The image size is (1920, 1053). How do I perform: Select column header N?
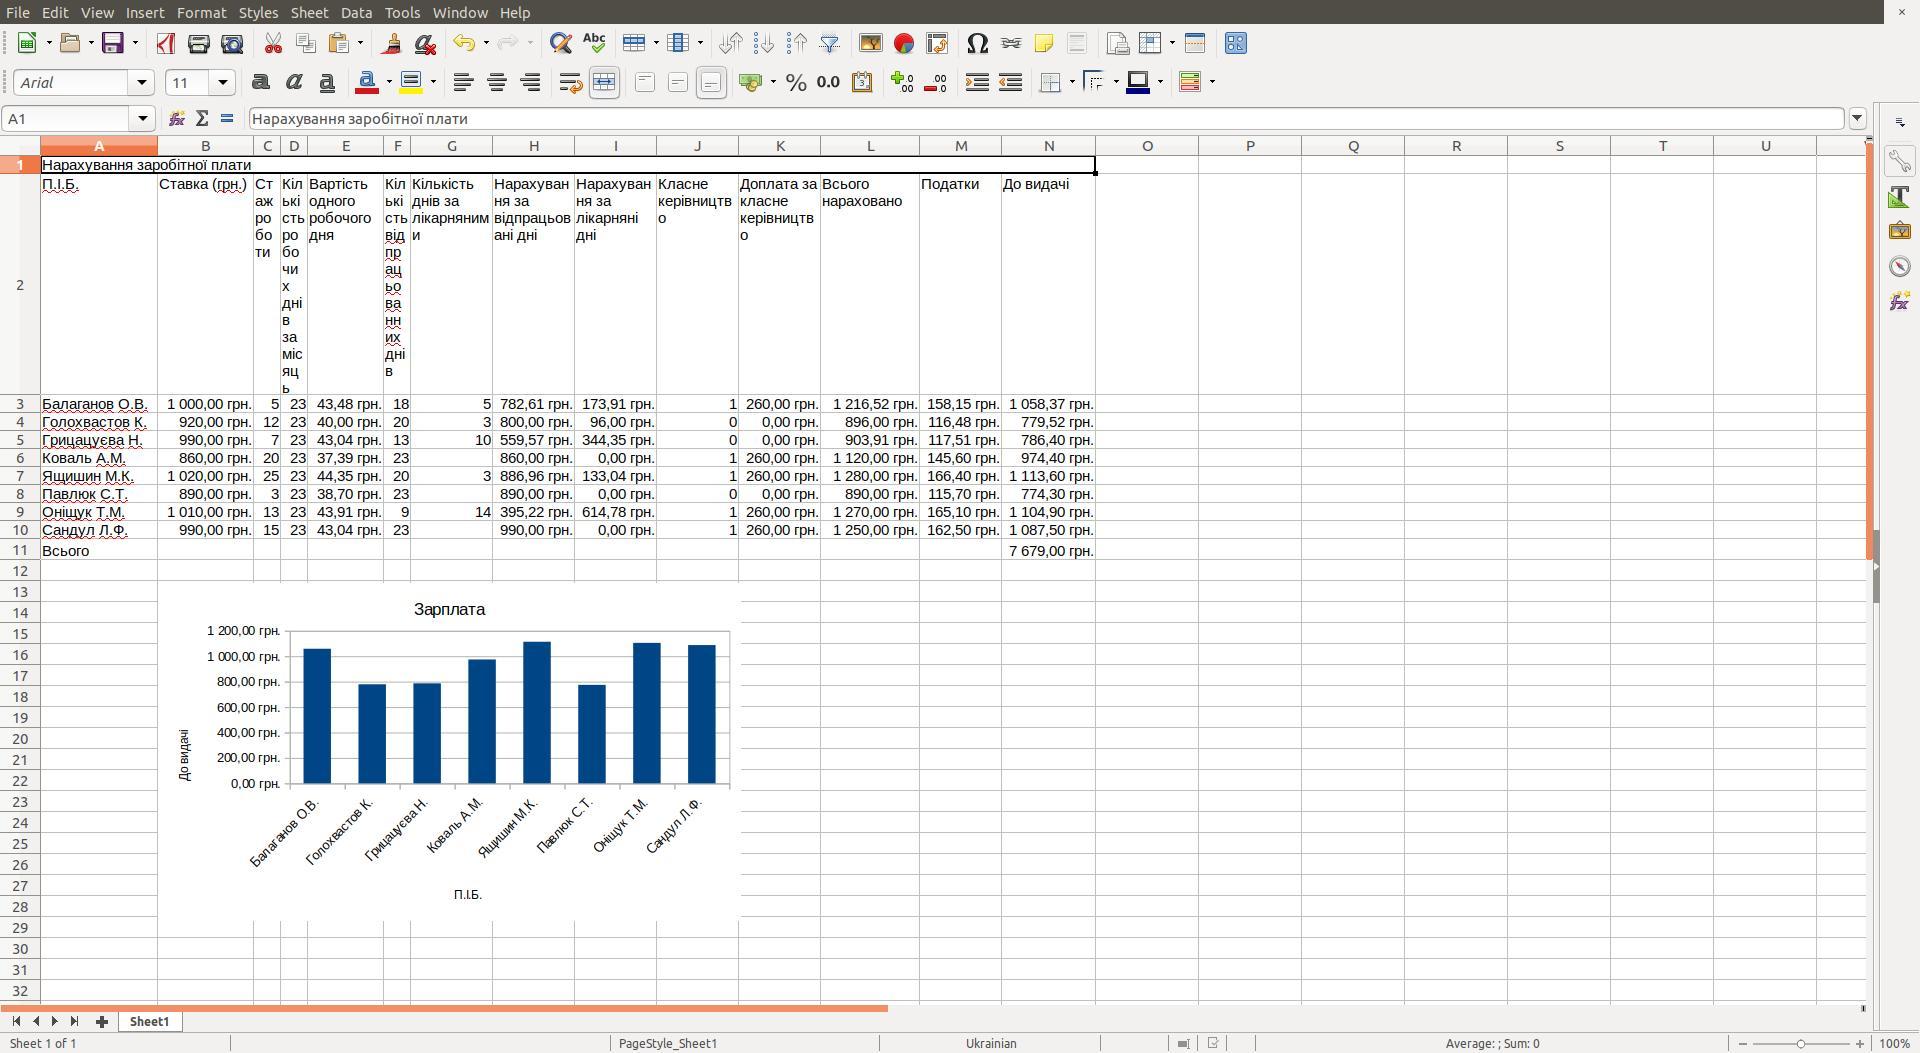[x=1048, y=146]
